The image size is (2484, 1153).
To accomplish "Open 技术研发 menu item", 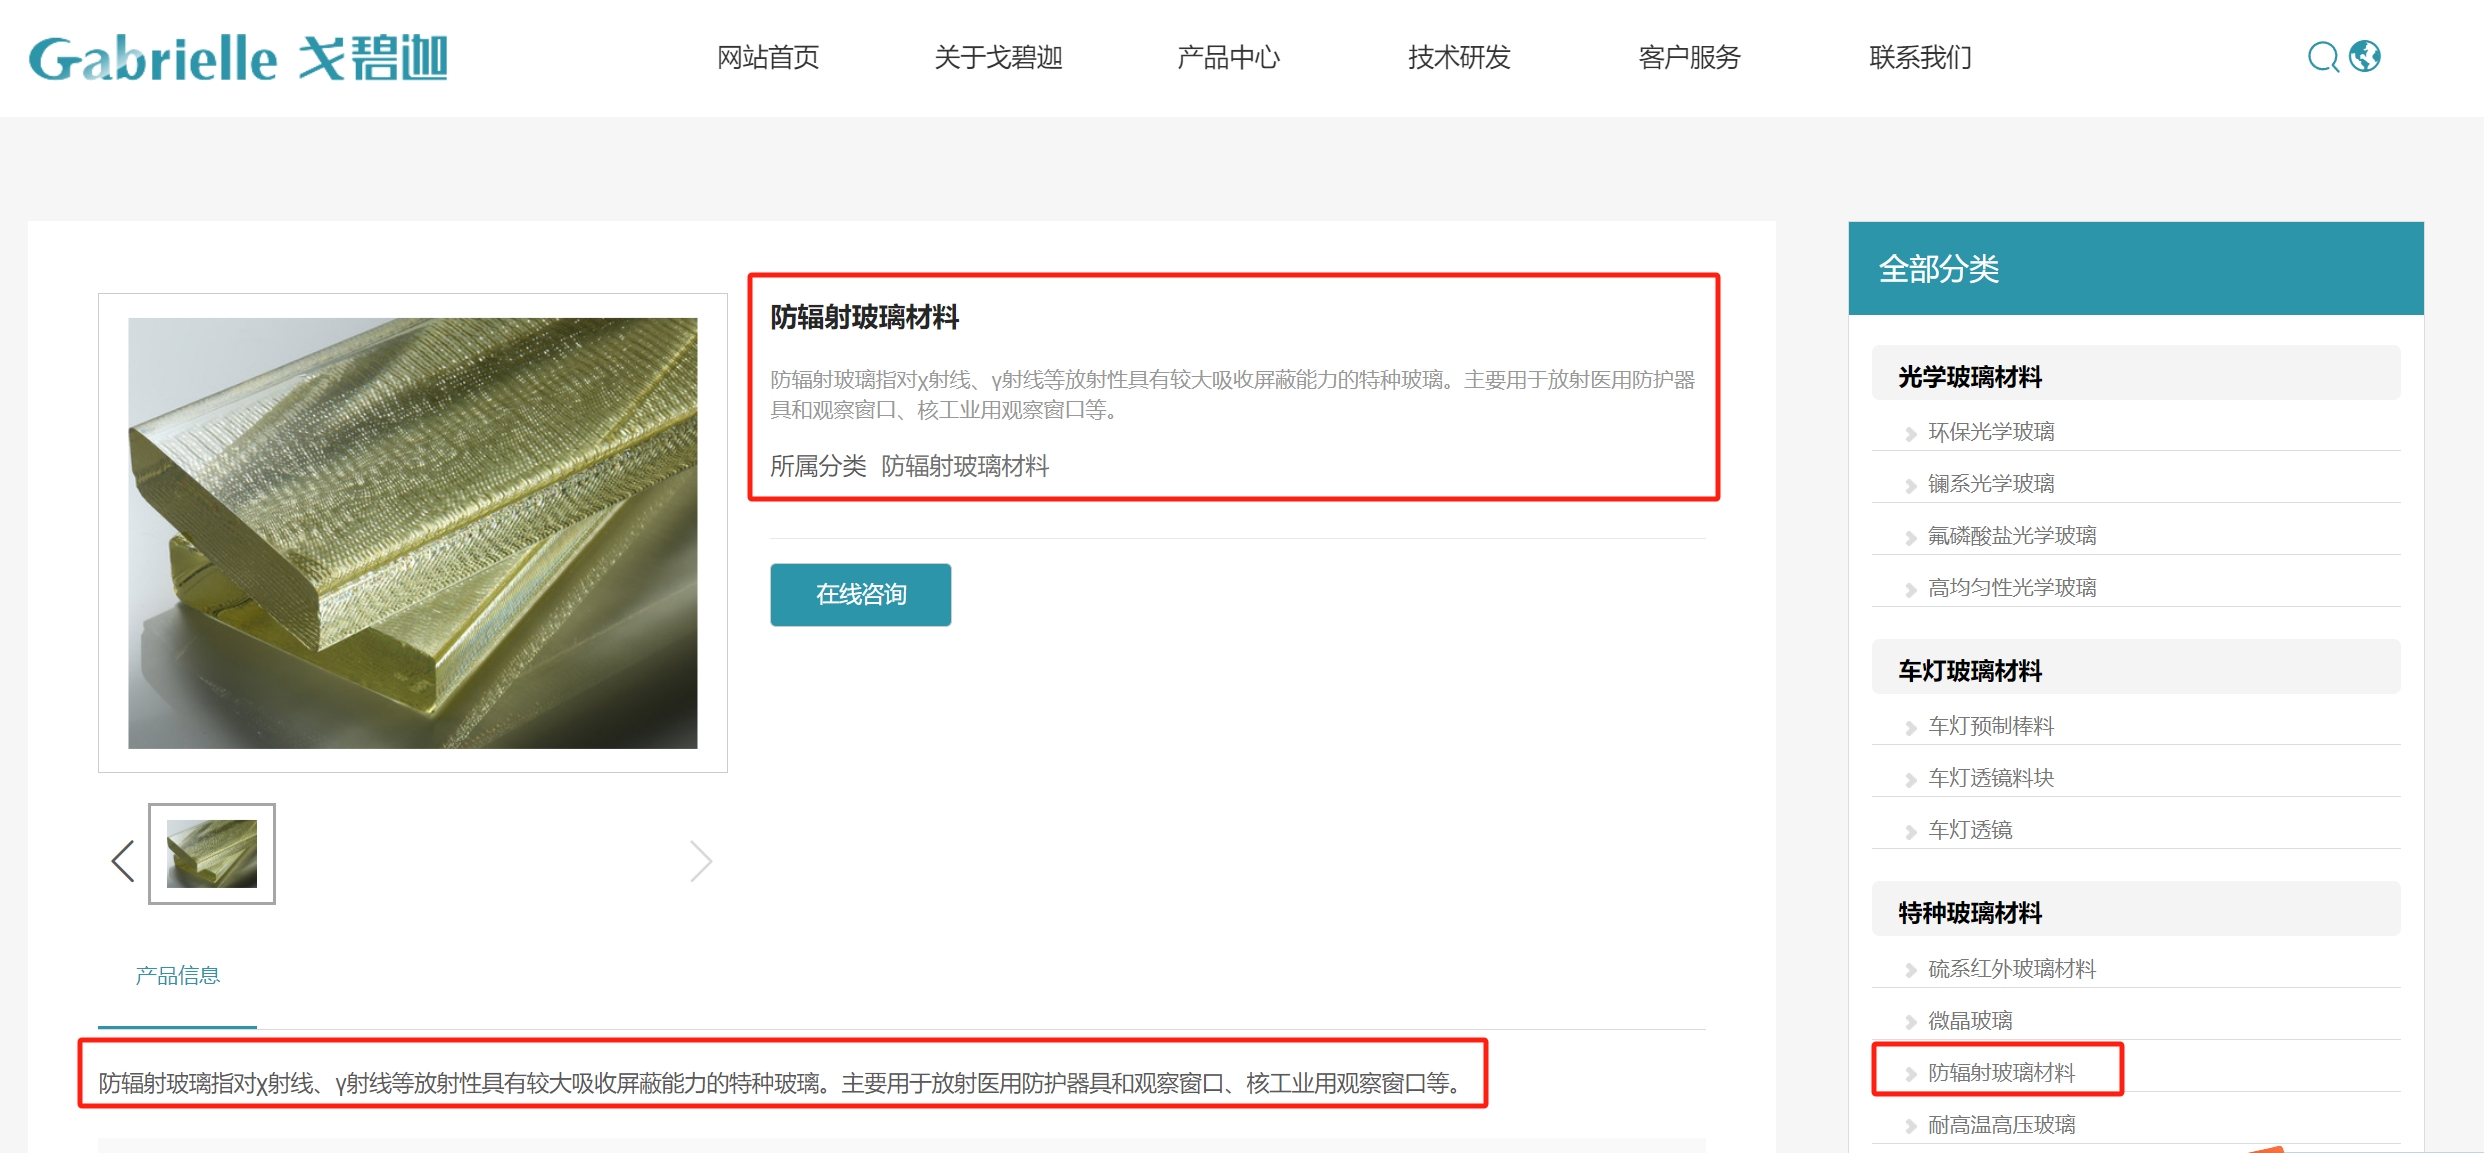I will point(1459,57).
